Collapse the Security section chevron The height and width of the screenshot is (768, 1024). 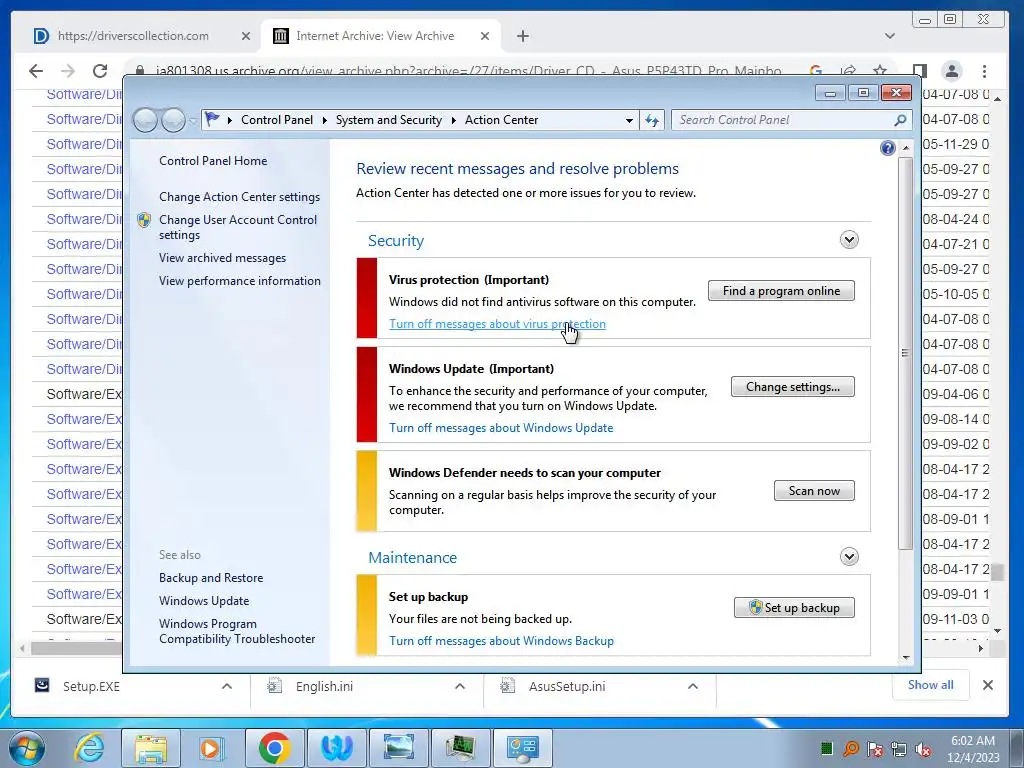849,240
